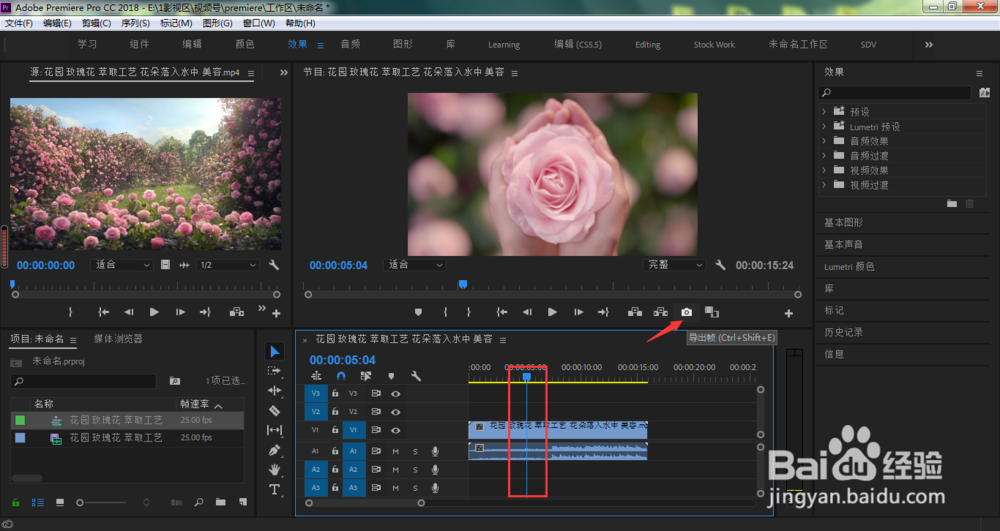The width and height of the screenshot is (1000, 531).
Task: Select the Selection arrow tool
Action: point(274,352)
